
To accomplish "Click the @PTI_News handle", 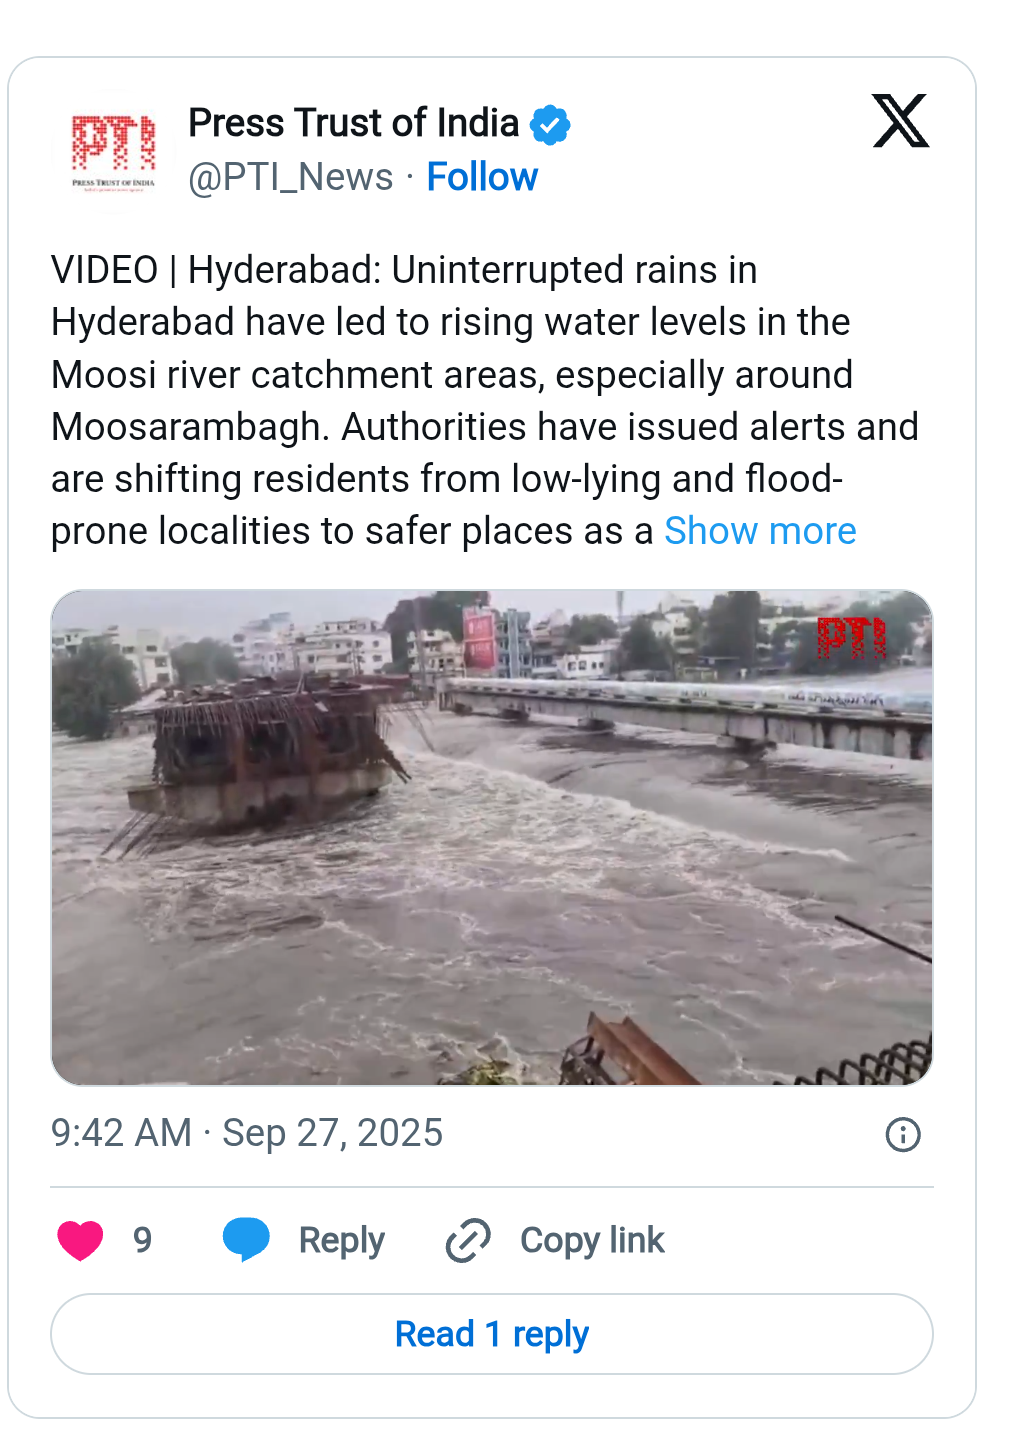I will click(290, 177).
